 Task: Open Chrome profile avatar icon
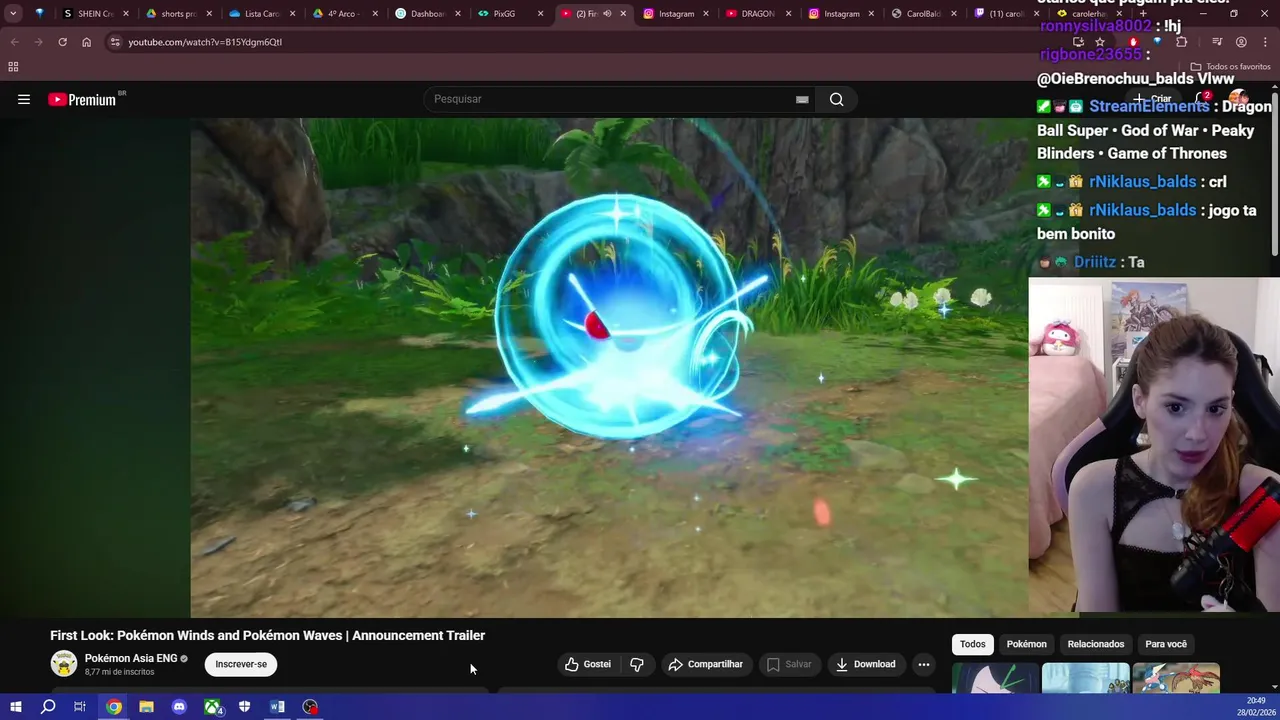coord(1241,42)
